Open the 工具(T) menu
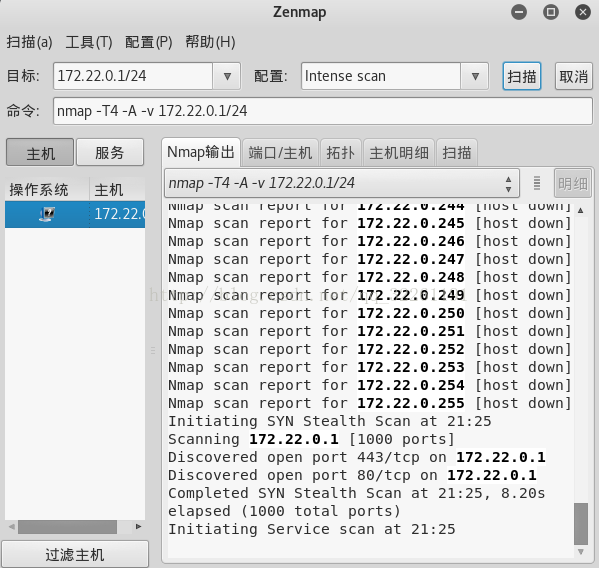 point(89,42)
